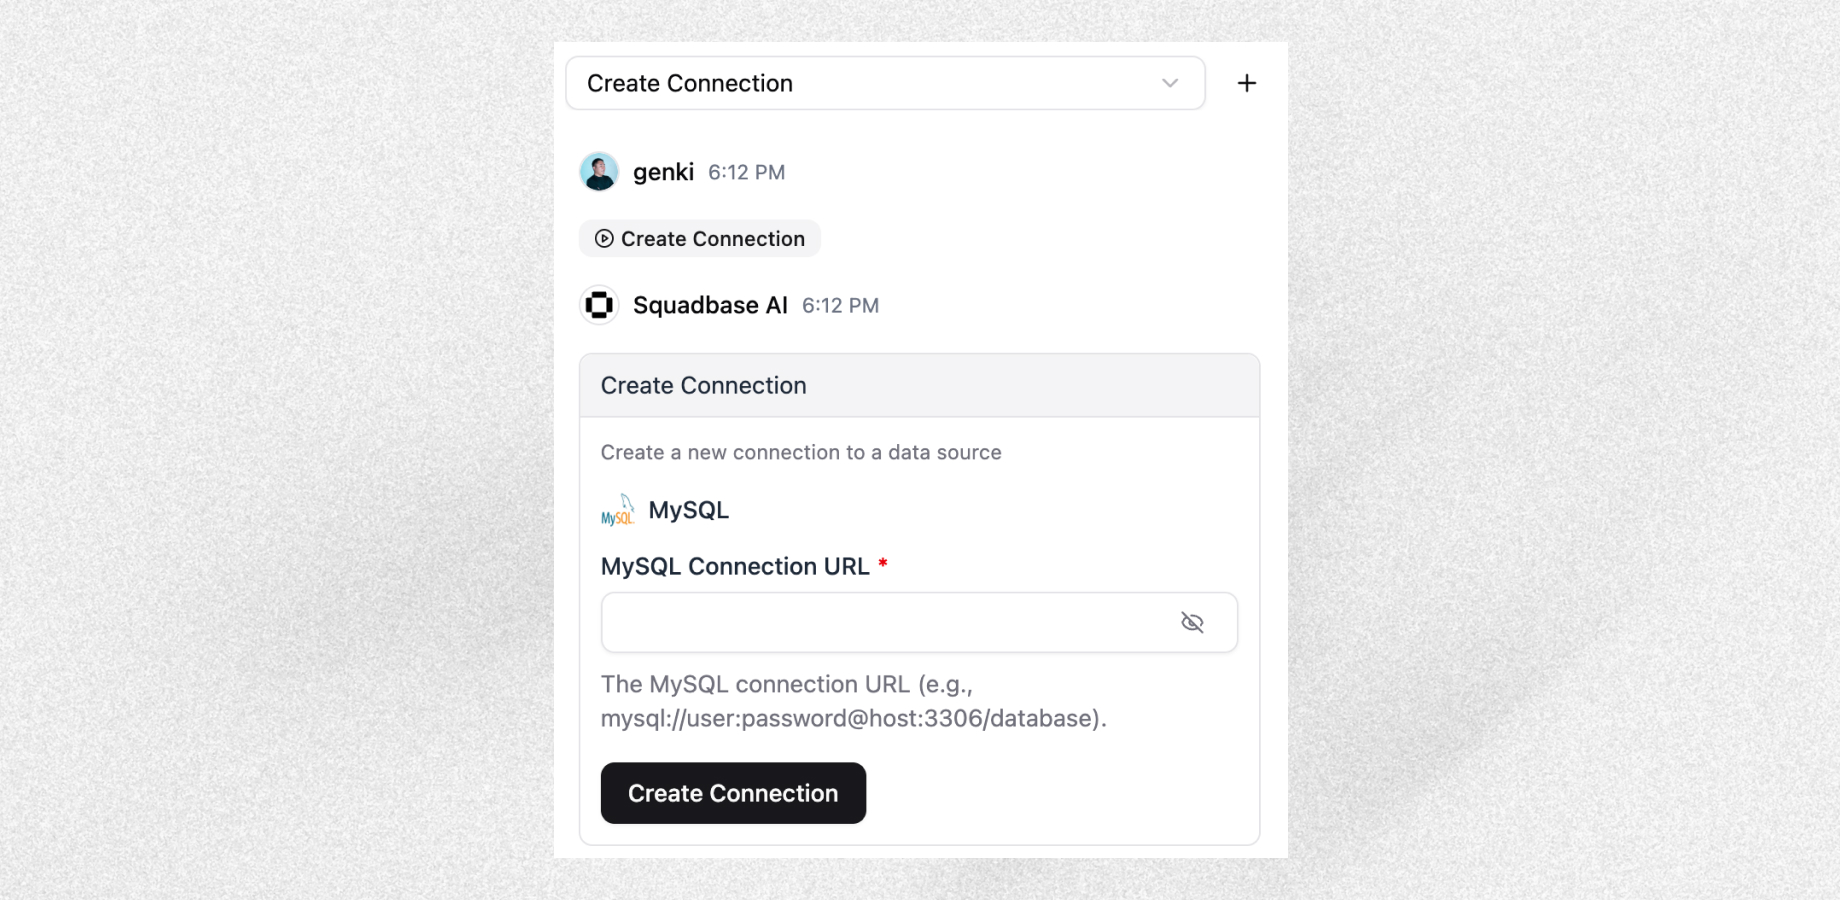
Task: Click the example mysql:// URL help text
Action: (853, 718)
